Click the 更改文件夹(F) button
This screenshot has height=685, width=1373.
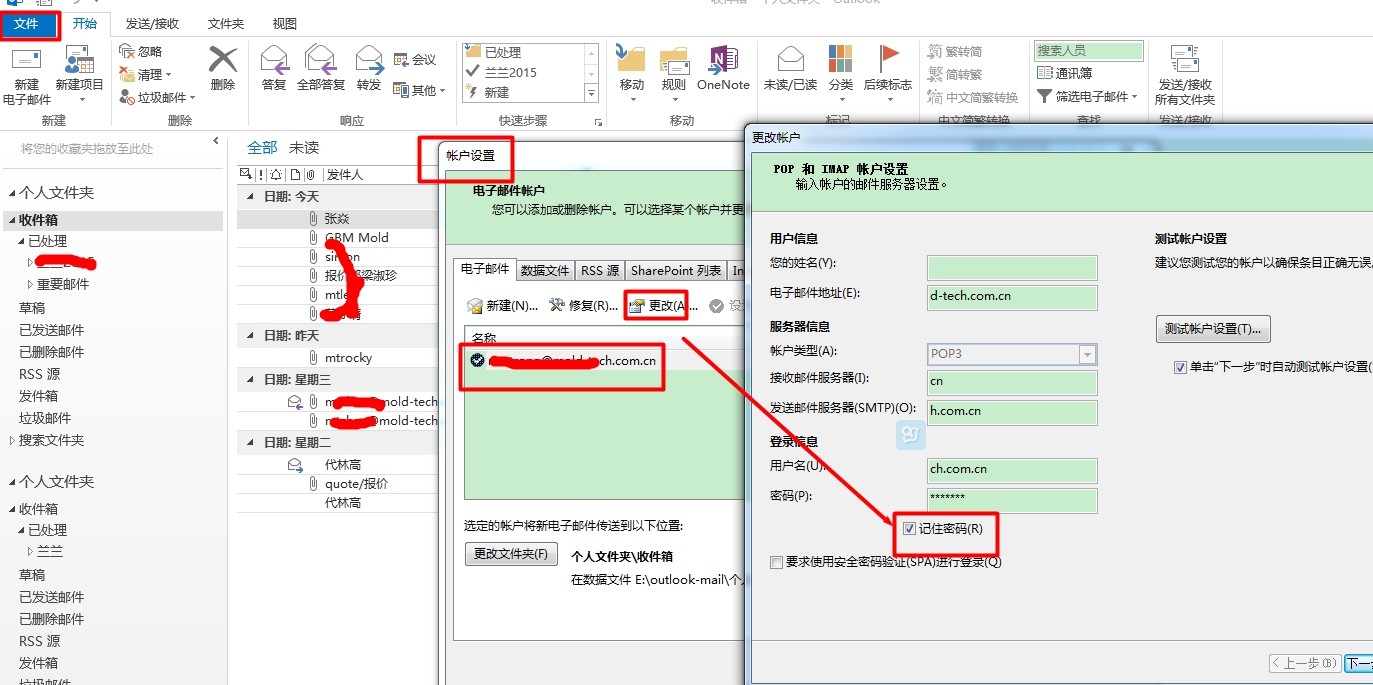click(511, 553)
